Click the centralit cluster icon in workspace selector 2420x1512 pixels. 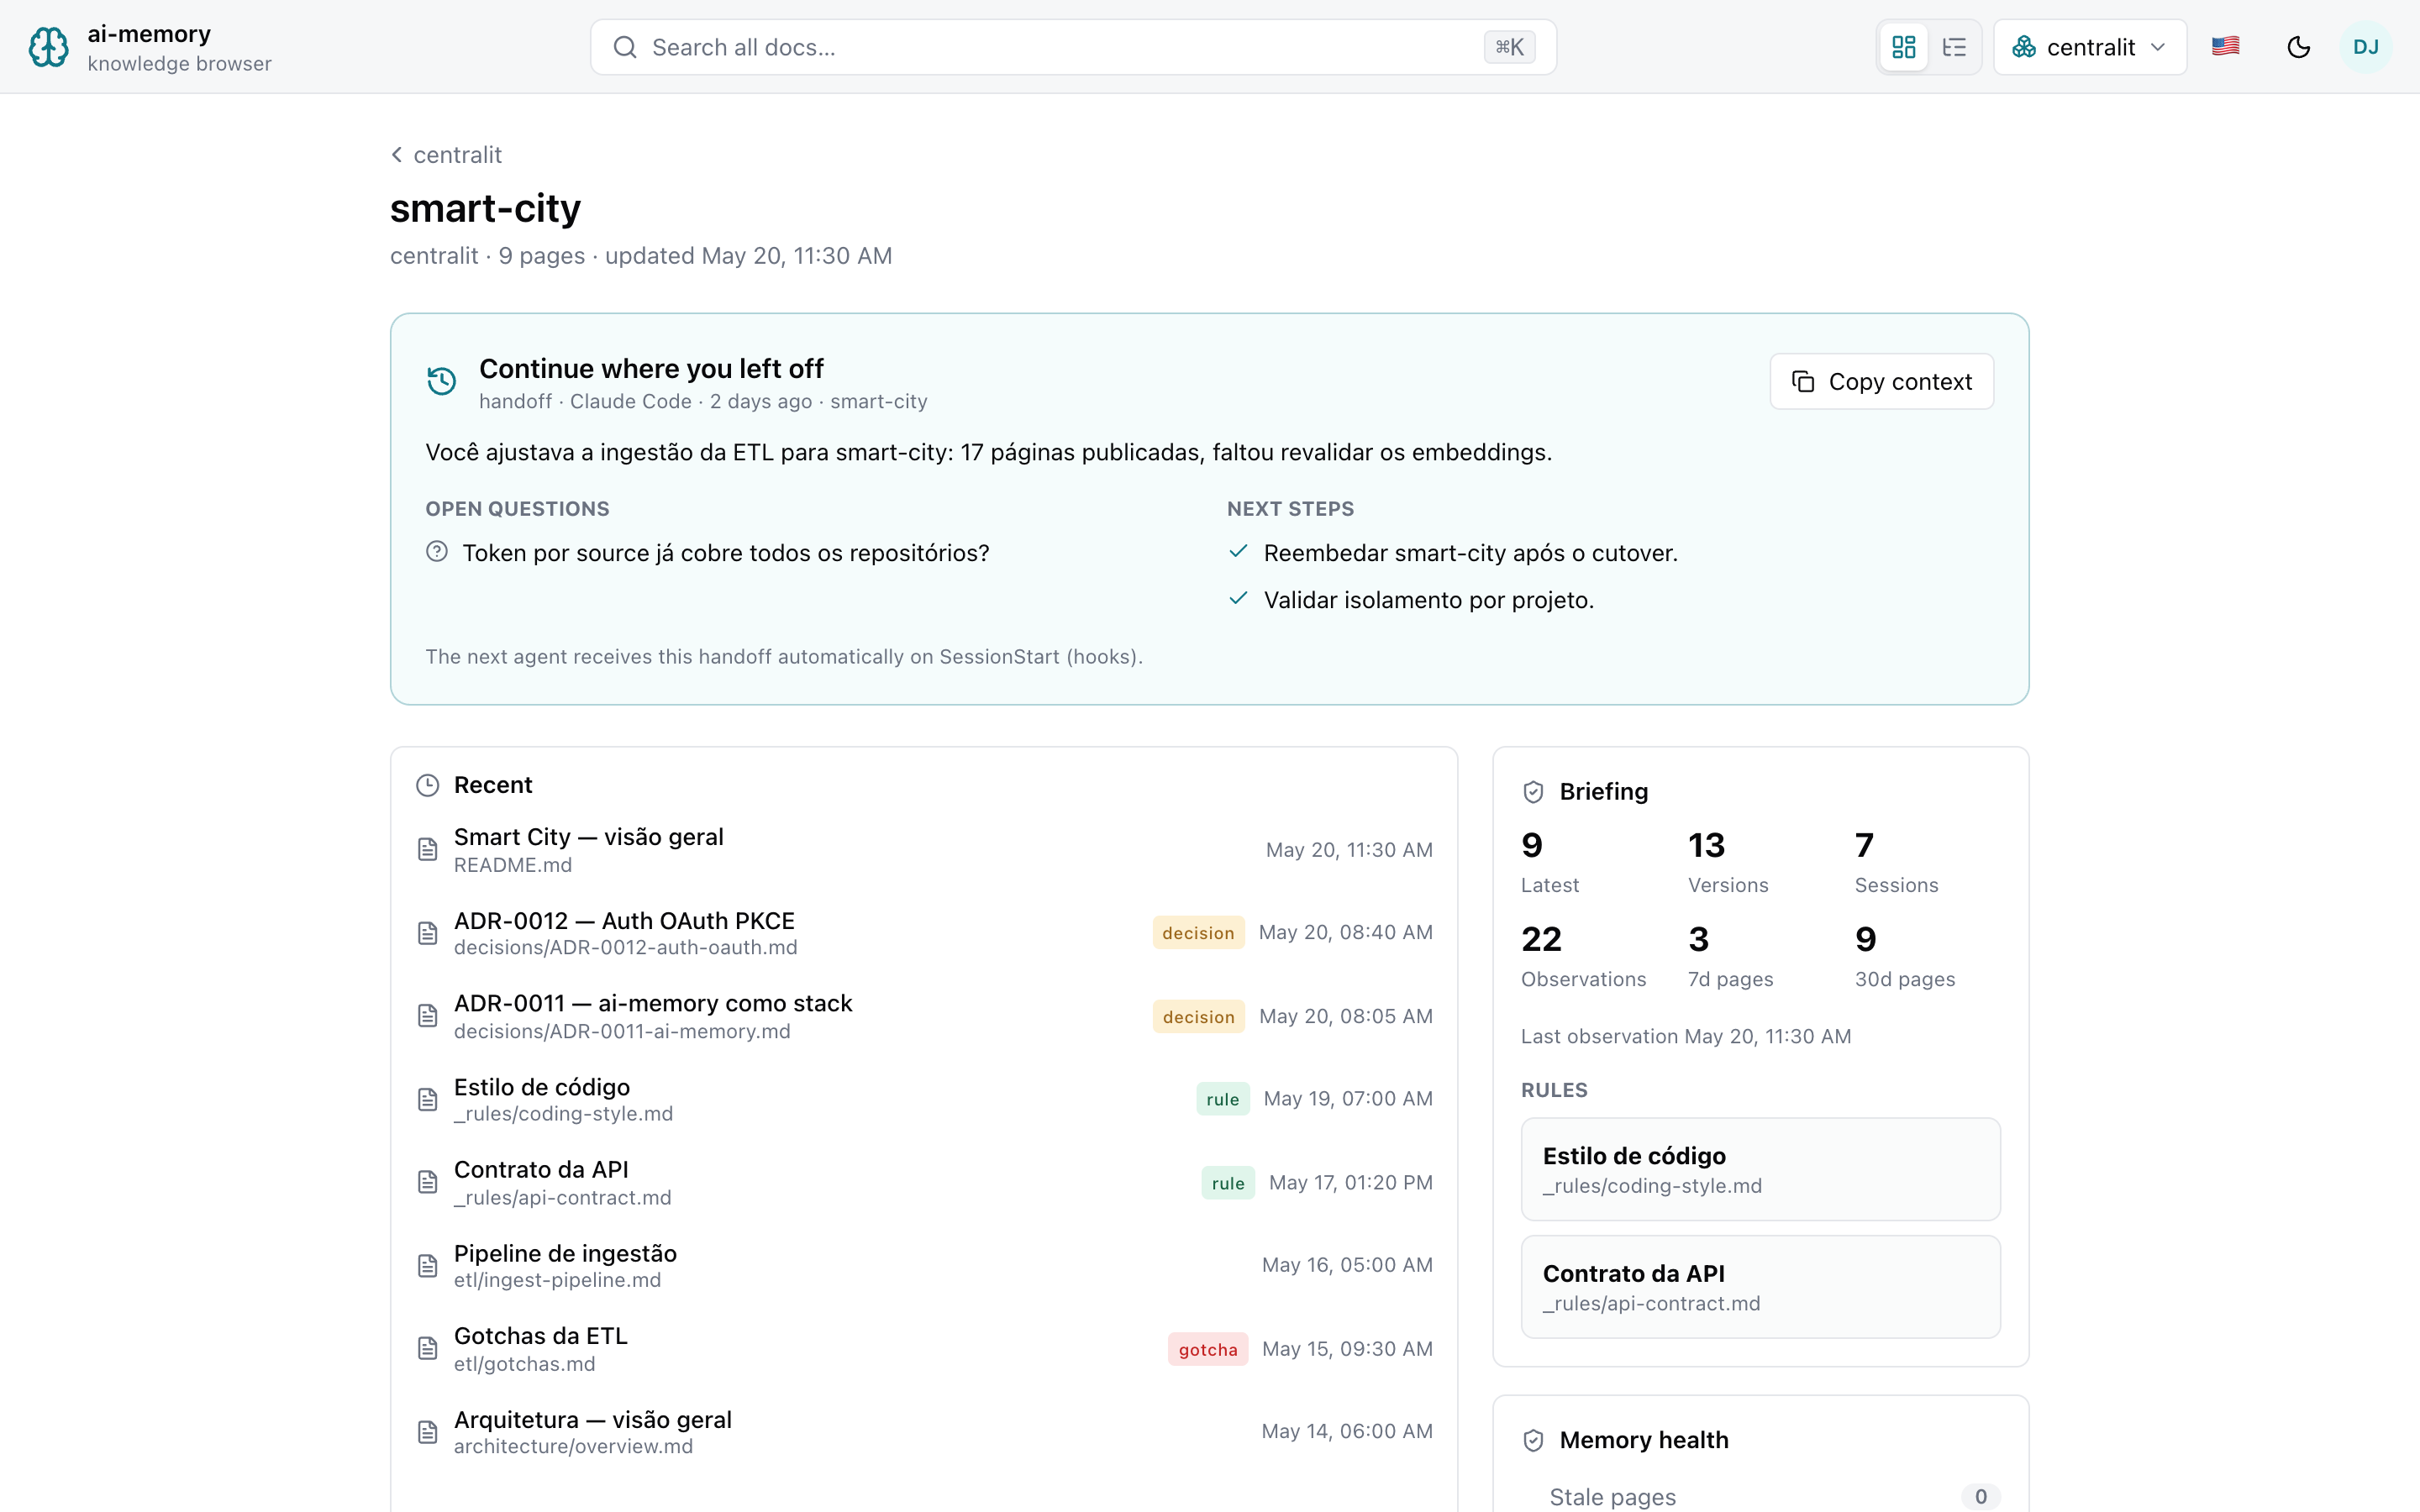2024,47
